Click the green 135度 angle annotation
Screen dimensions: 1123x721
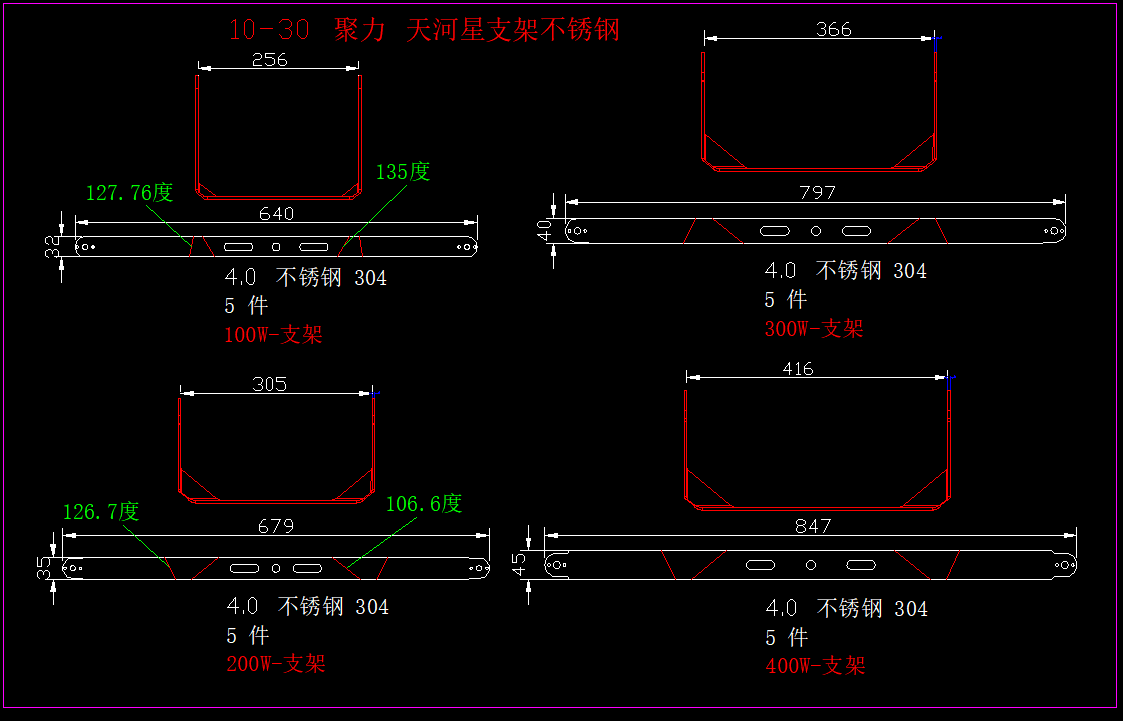pos(403,172)
